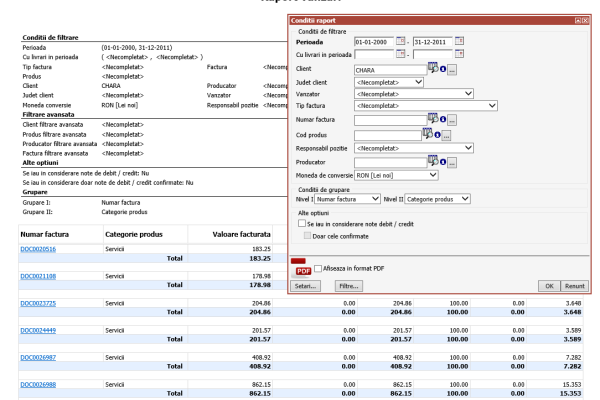Click the Setari... button
Screen dimensions: 600x400
[x=306, y=286]
